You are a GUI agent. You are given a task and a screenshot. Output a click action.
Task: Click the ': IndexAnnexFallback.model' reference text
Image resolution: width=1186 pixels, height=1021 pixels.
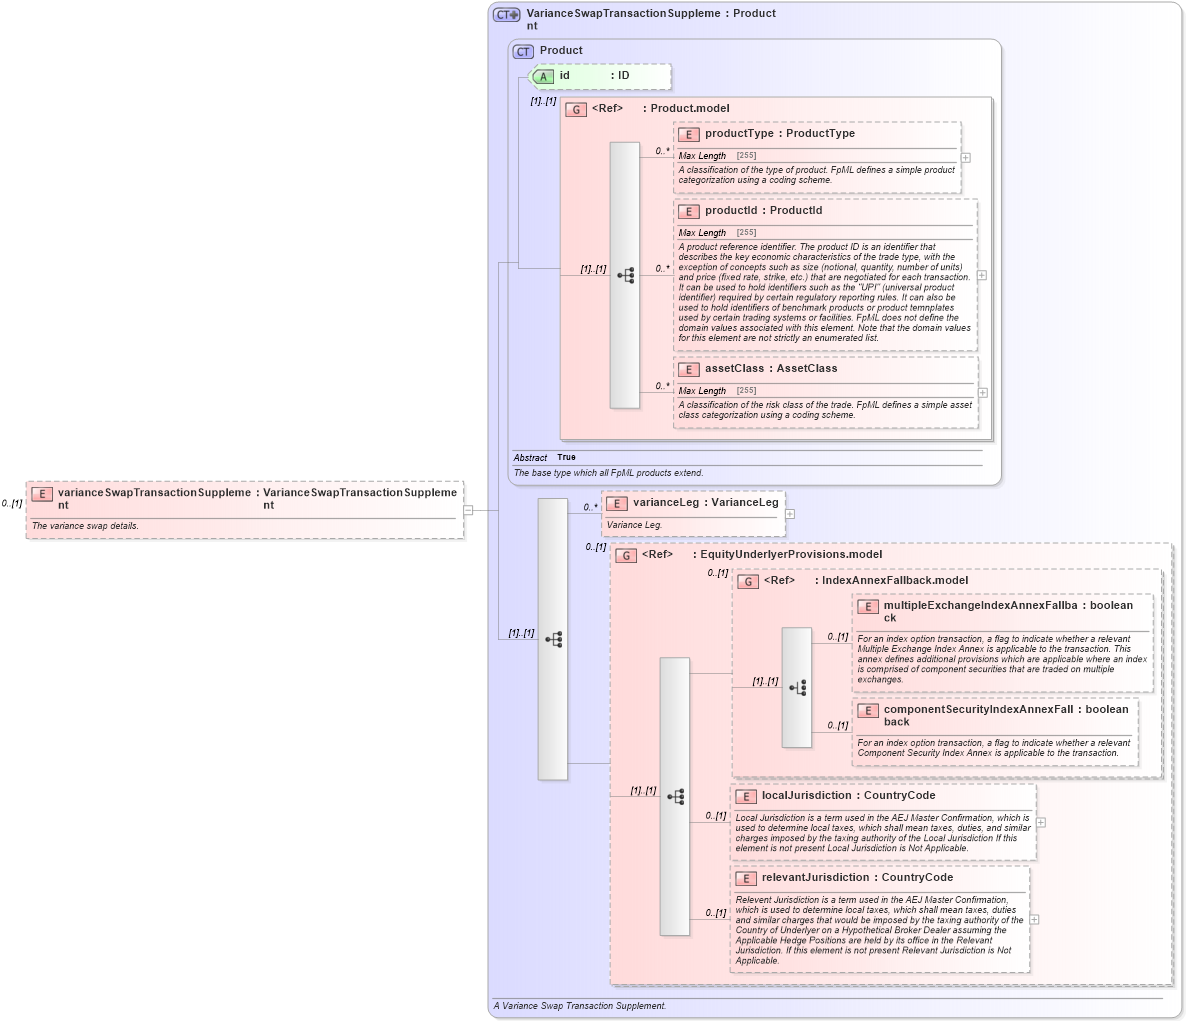pos(891,581)
